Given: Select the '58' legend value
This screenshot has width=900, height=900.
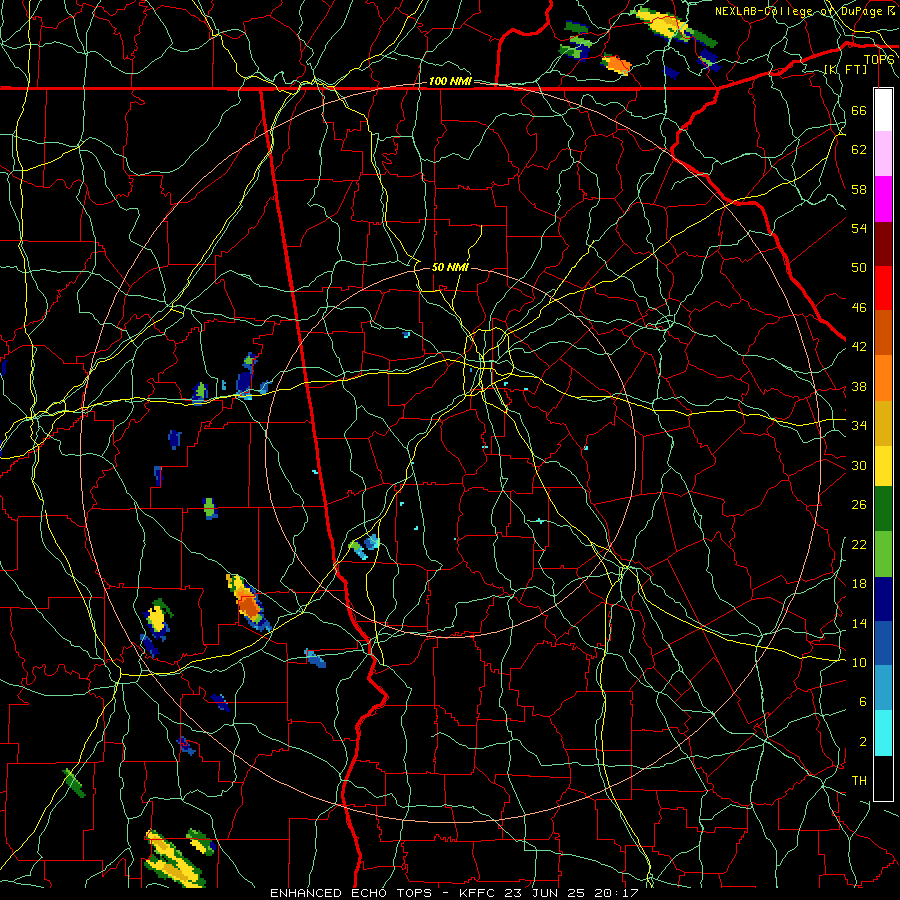Looking at the screenshot, I should (859, 189).
